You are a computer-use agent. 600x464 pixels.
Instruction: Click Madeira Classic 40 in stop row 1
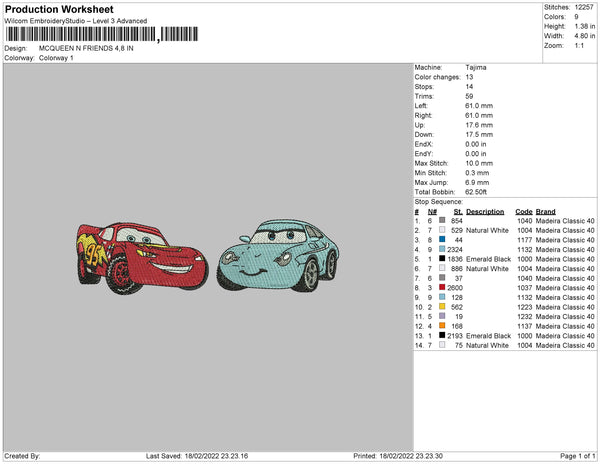click(565, 221)
